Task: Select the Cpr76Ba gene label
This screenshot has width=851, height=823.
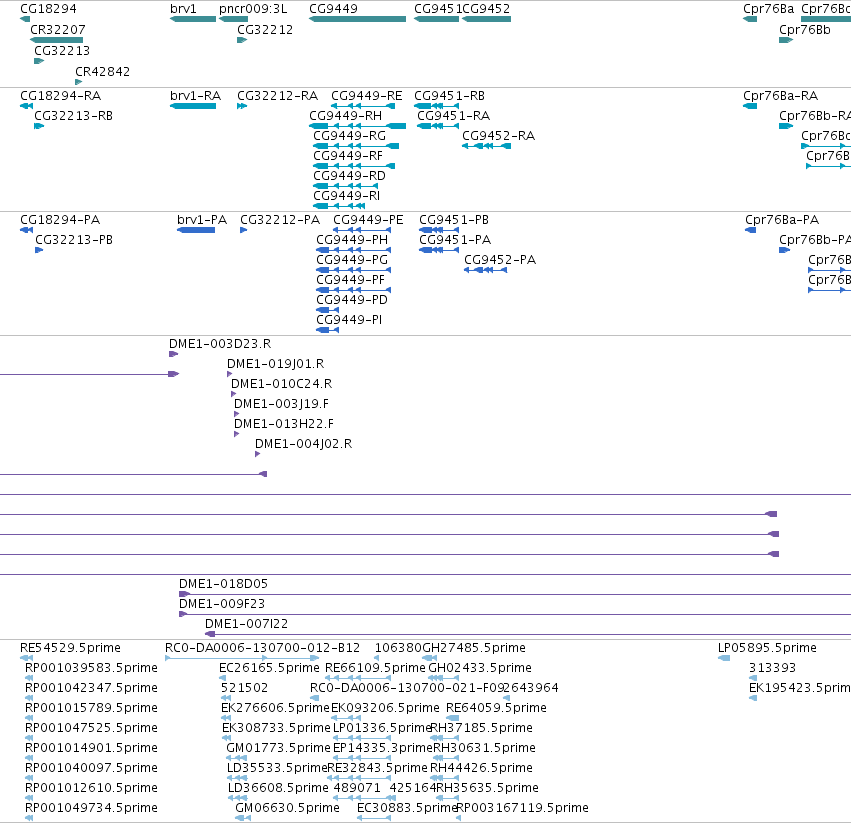Action: pyautogui.click(x=769, y=9)
